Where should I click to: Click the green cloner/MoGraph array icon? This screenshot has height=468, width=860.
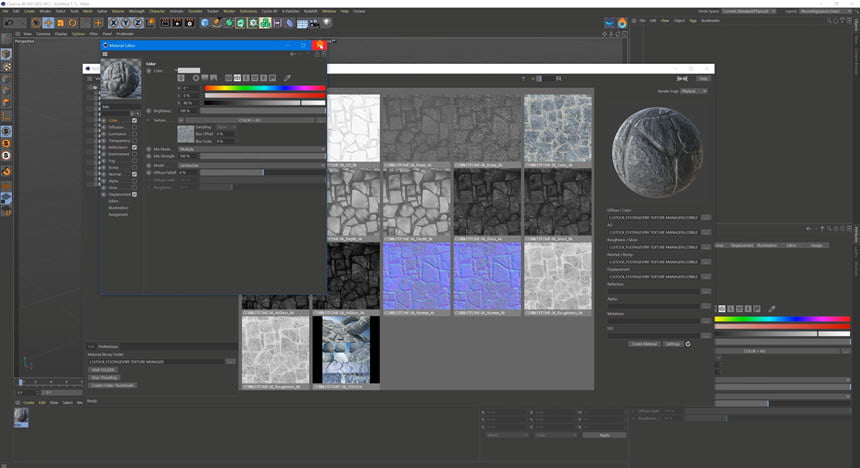pyautogui.click(x=265, y=23)
